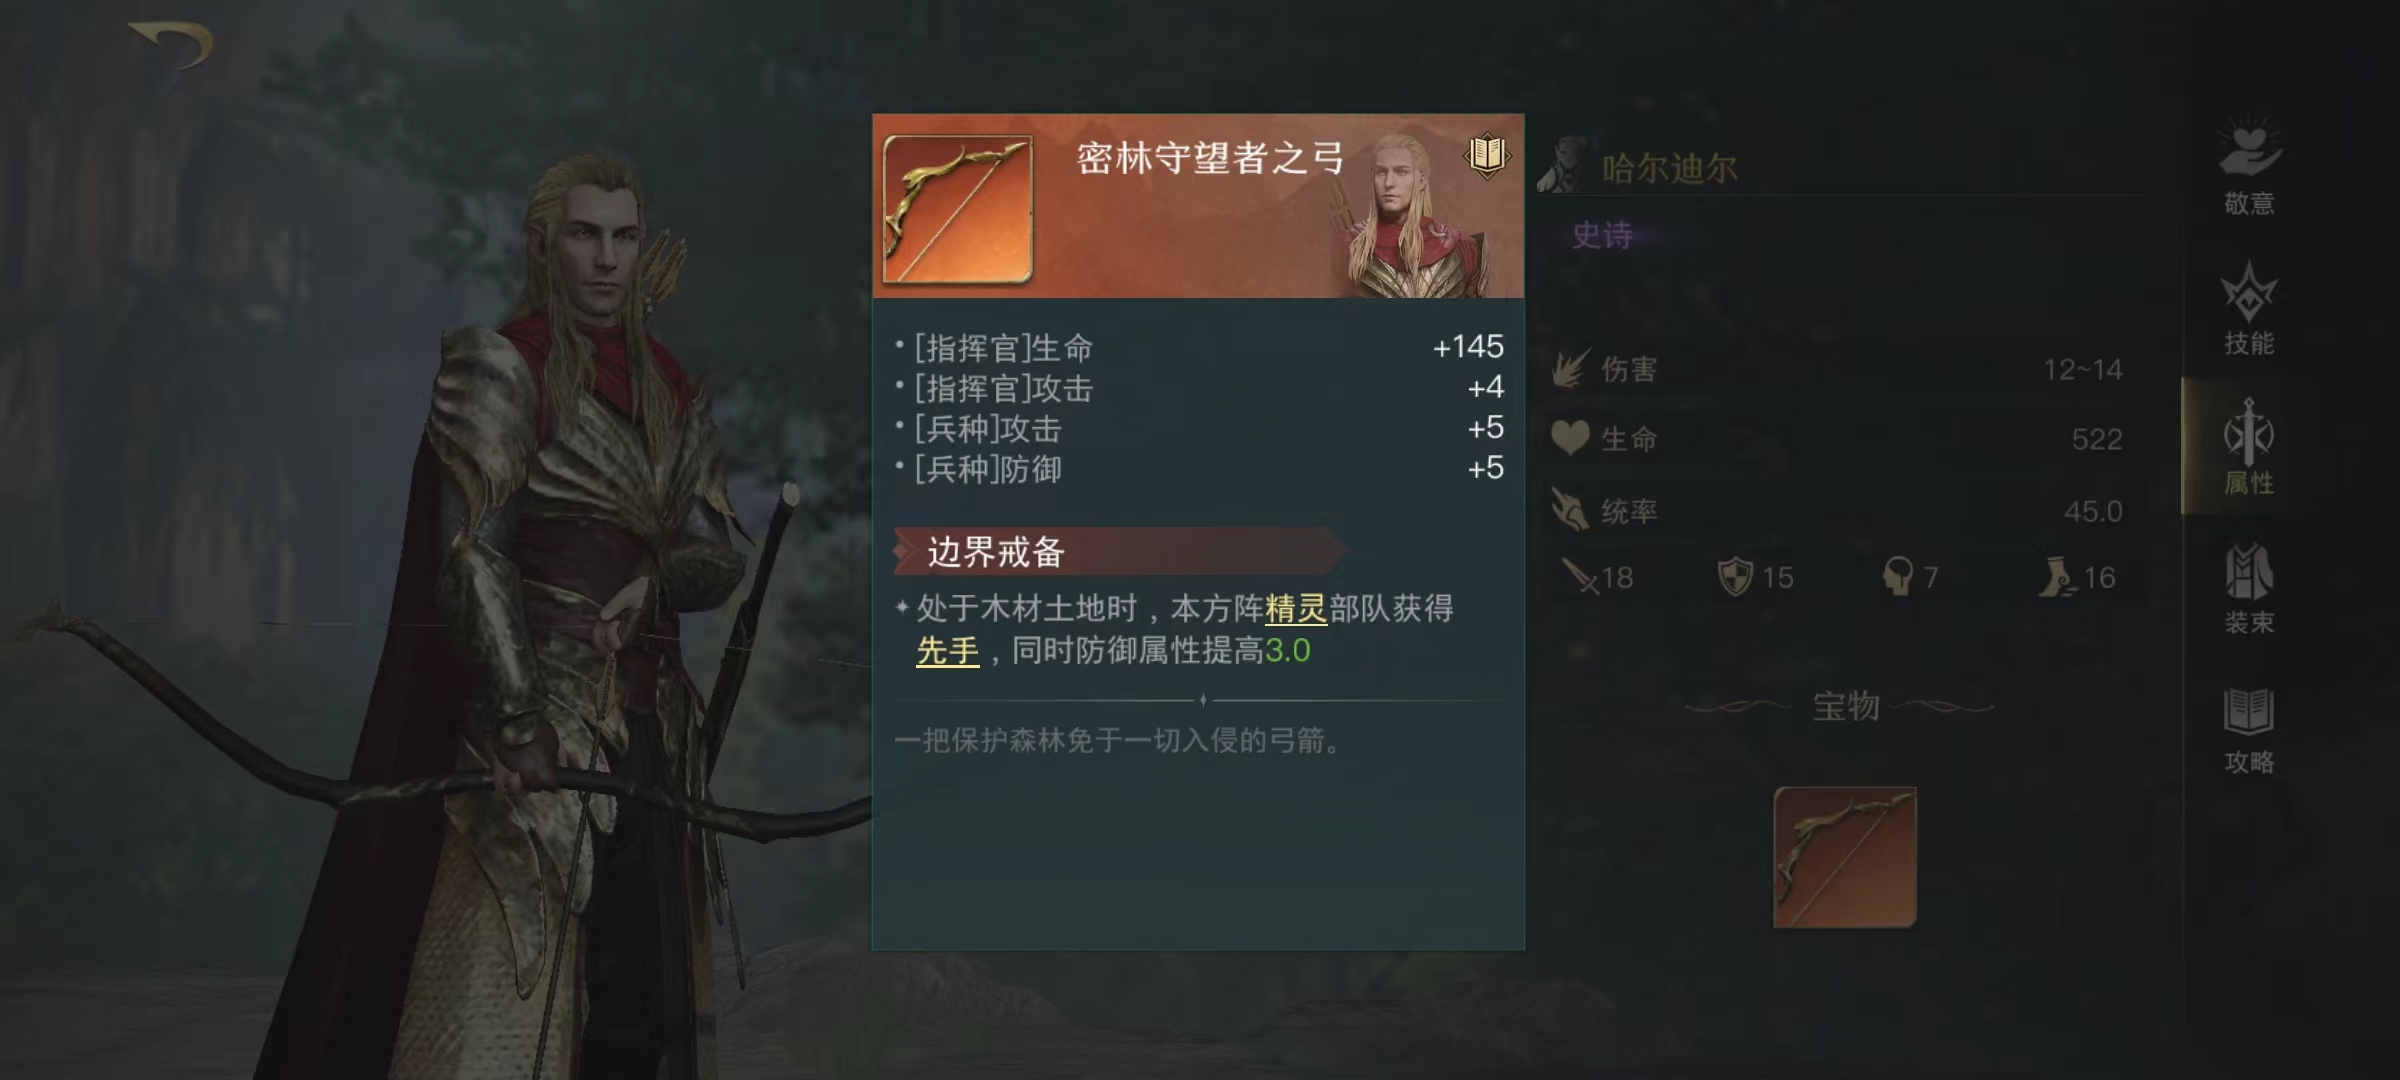Image resolution: width=2400 pixels, height=1080 pixels.
Task: Open the 装束 outfit tab icon
Action: coord(2249,588)
